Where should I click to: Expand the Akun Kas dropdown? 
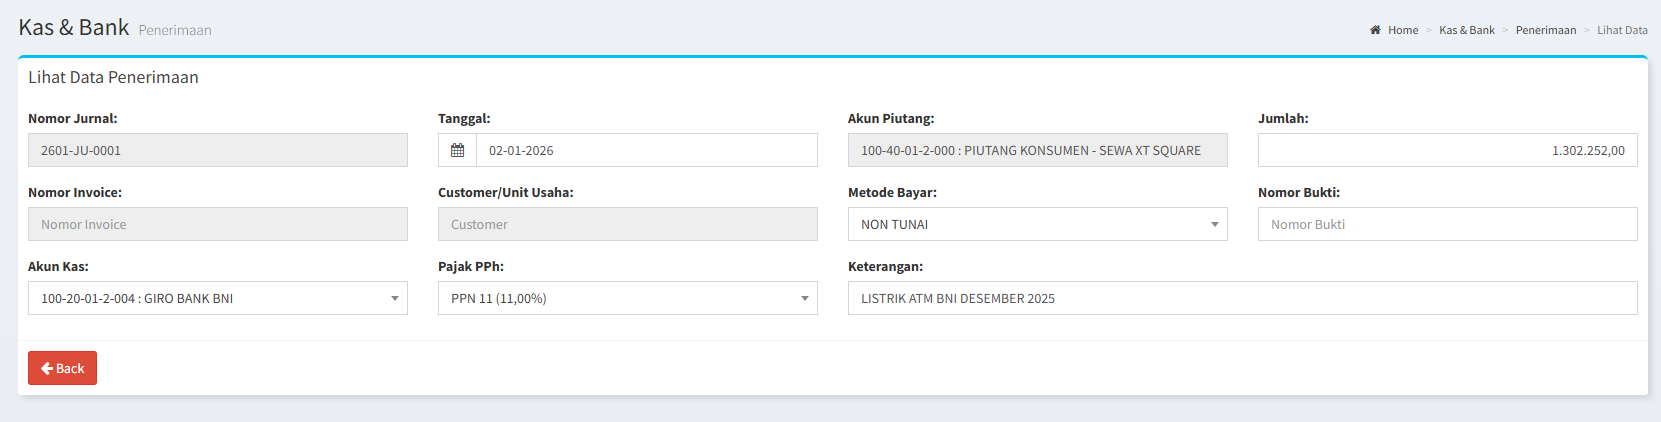217,298
